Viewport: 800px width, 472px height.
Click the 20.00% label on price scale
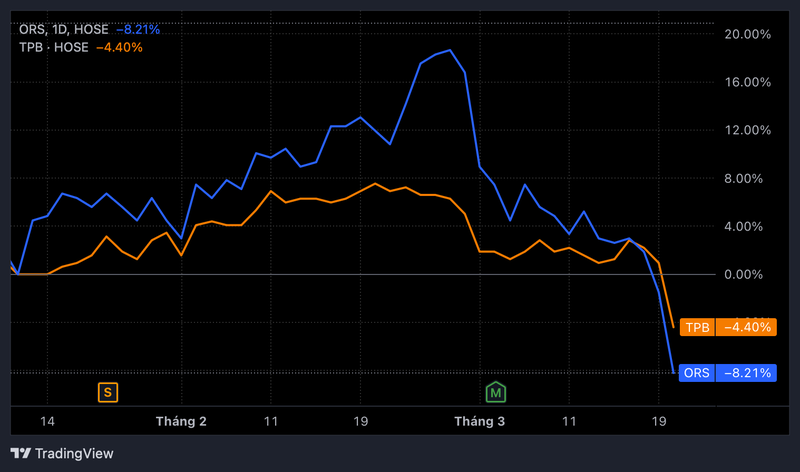pos(748,34)
